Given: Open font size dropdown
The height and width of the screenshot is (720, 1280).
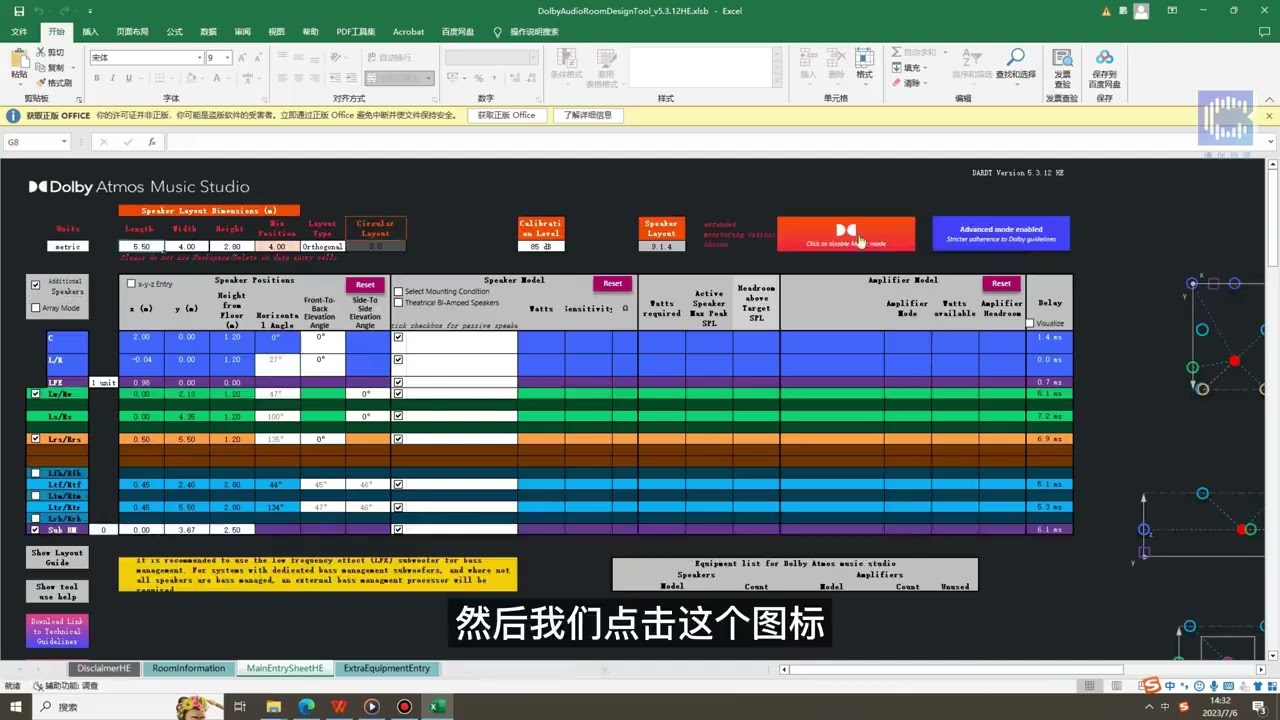Looking at the screenshot, I should click(x=228, y=58).
